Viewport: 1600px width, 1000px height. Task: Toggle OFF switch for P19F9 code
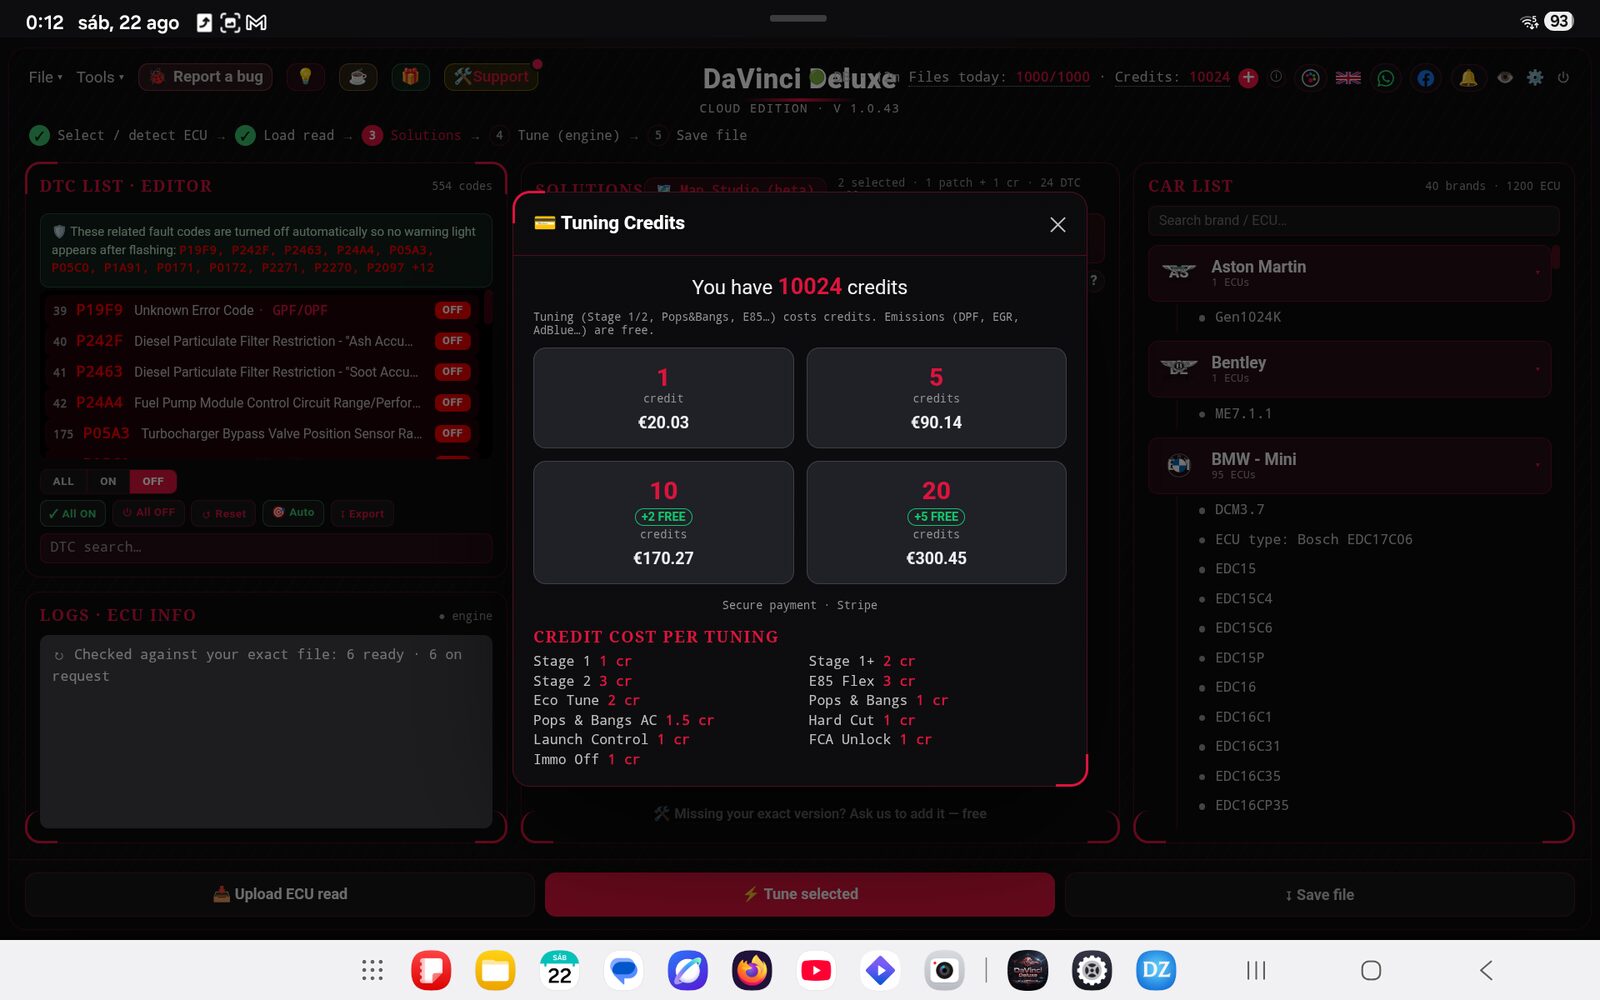click(x=452, y=310)
